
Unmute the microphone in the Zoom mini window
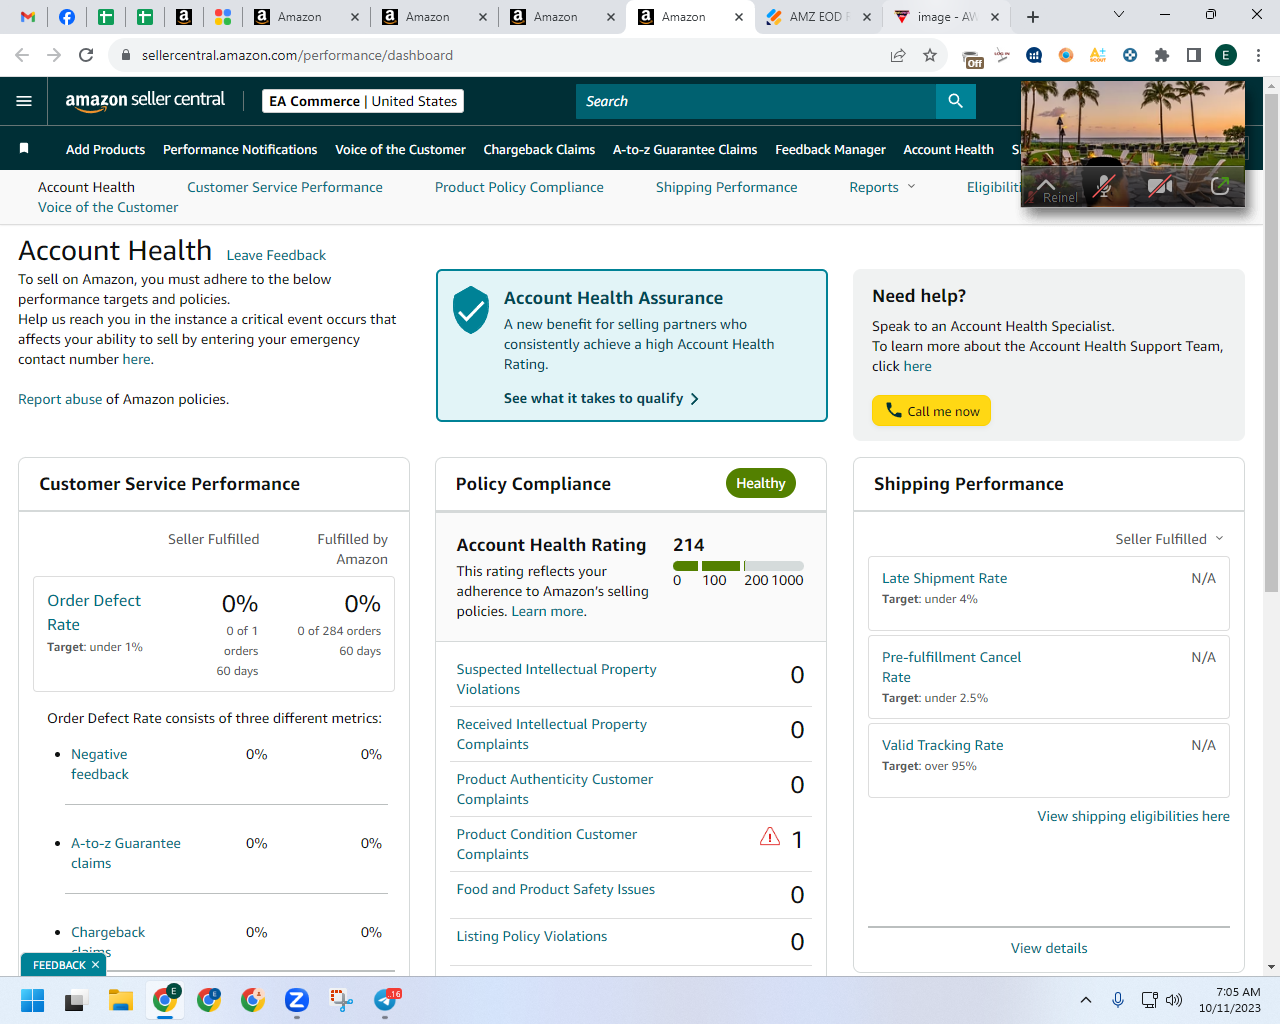(x=1104, y=187)
